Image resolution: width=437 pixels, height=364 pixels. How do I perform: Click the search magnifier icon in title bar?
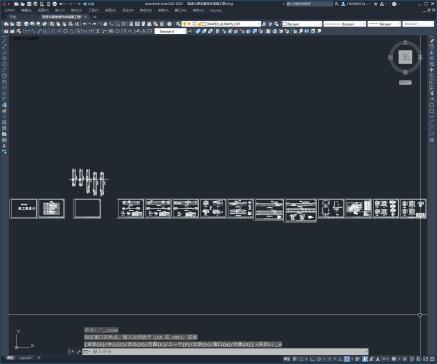337,4
